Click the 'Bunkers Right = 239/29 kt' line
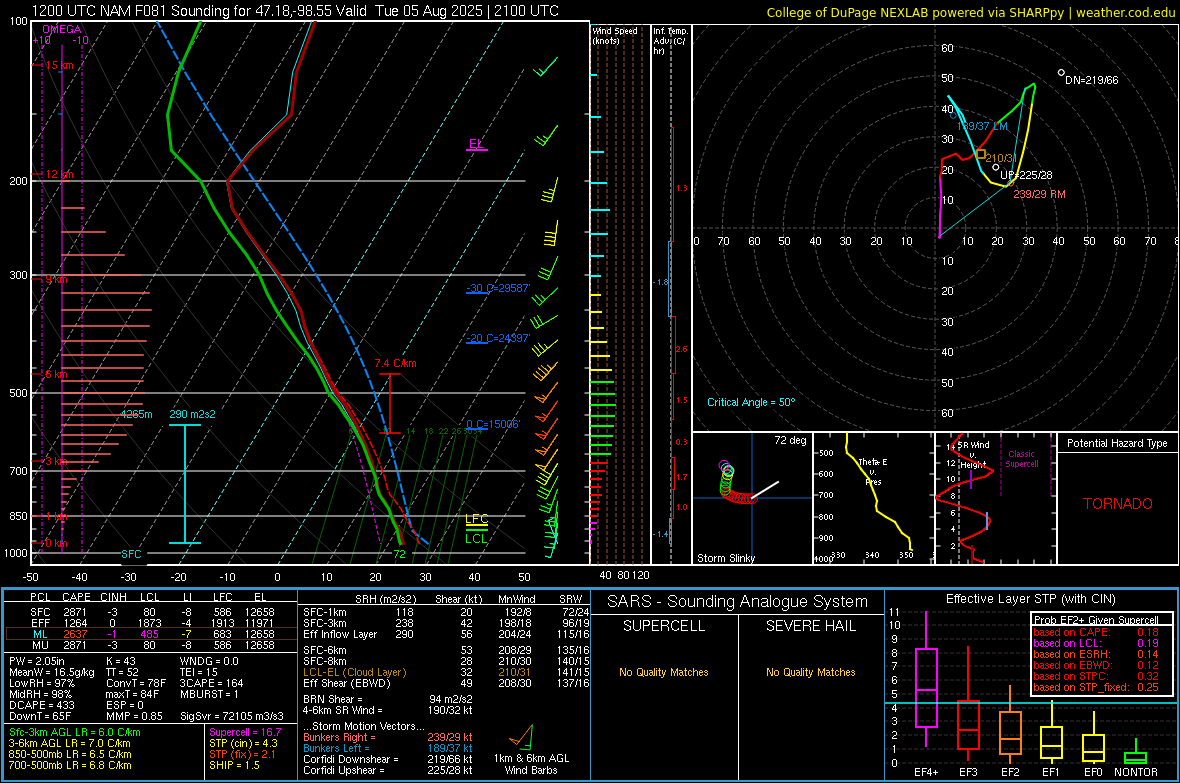Image resolution: width=1180 pixels, height=783 pixels. (388, 737)
